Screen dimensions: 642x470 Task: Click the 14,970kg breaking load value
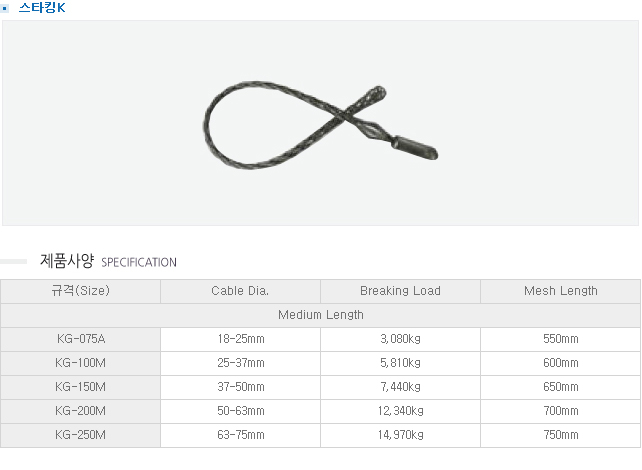point(400,435)
